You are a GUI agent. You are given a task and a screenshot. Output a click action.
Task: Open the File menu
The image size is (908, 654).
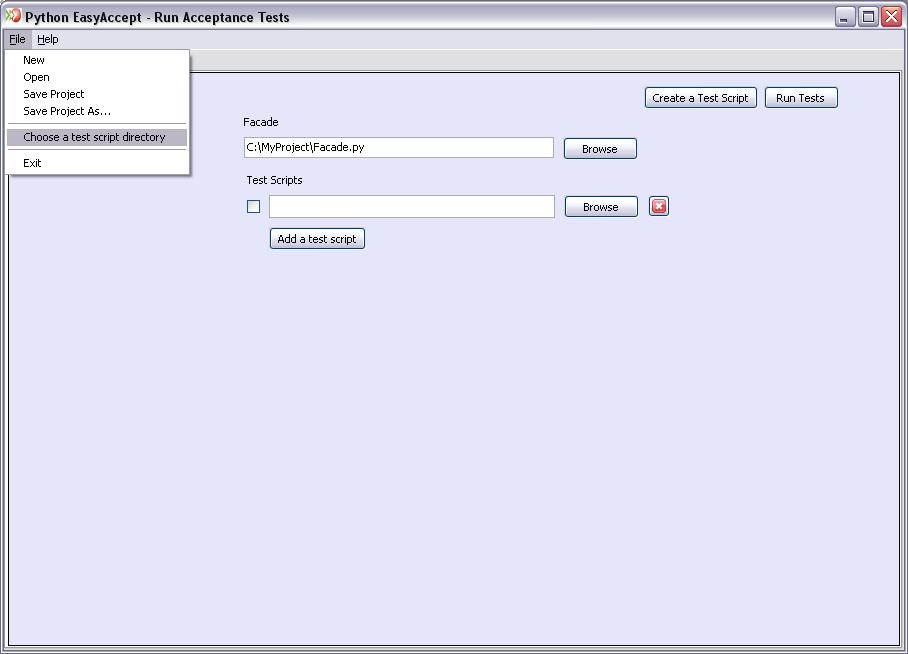pyautogui.click(x=17, y=39)
